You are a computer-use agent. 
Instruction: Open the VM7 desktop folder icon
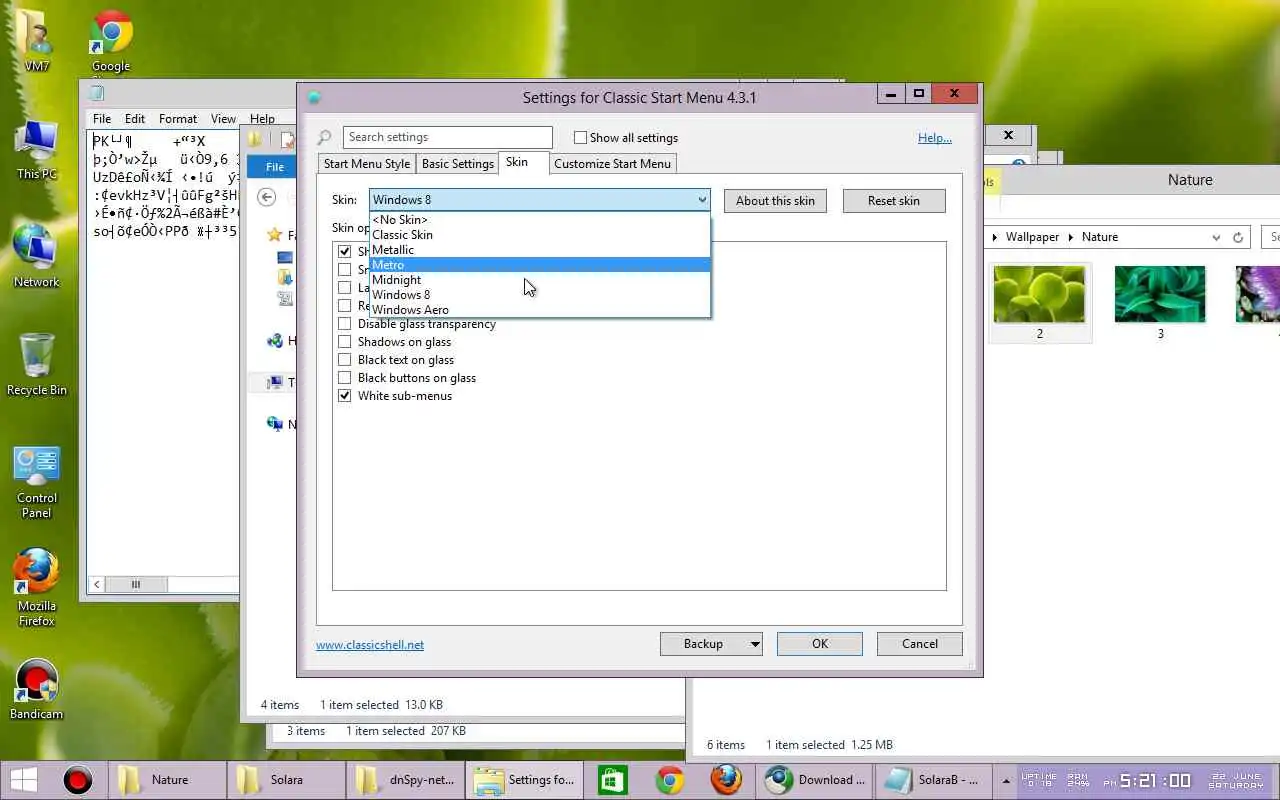pyautogui.click(x=37, y=40)
